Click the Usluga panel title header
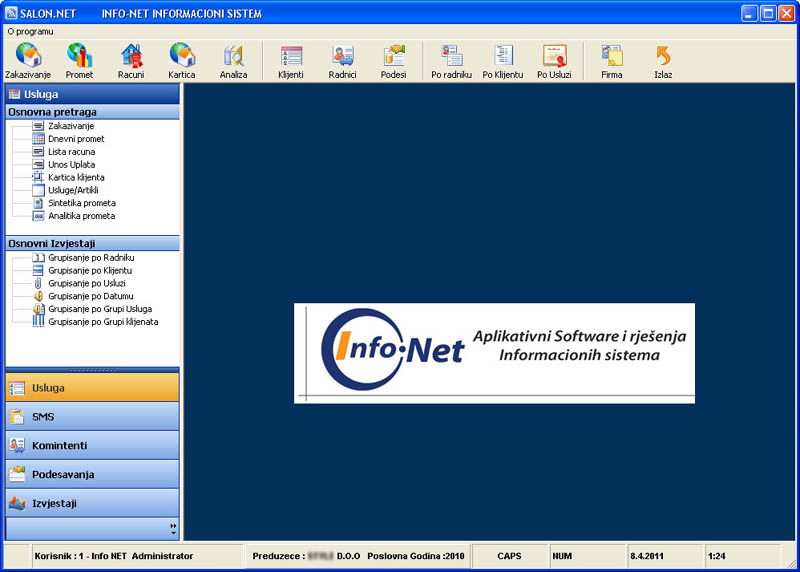 pos(92,94)
